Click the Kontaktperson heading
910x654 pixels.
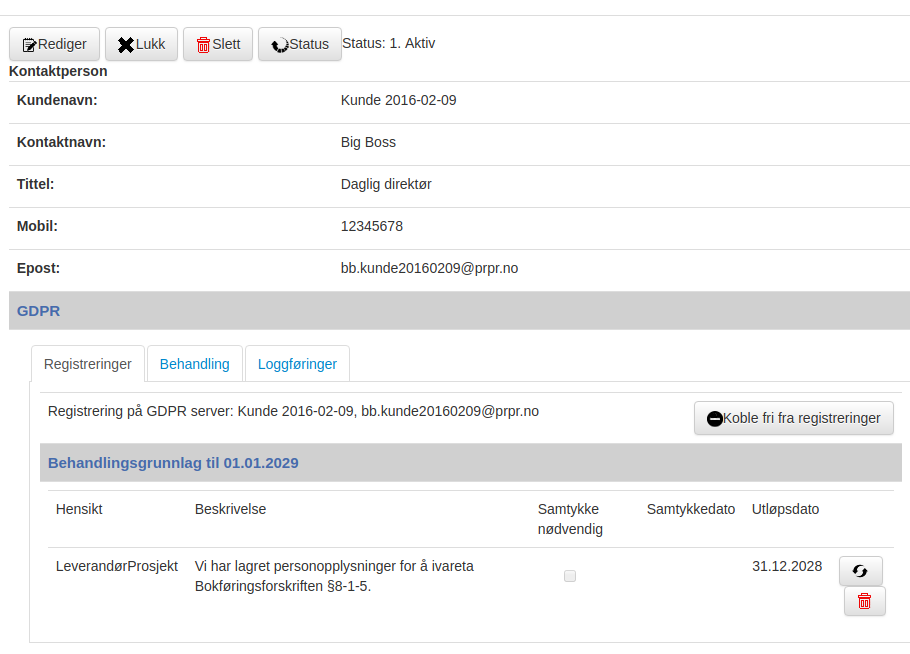58,71
